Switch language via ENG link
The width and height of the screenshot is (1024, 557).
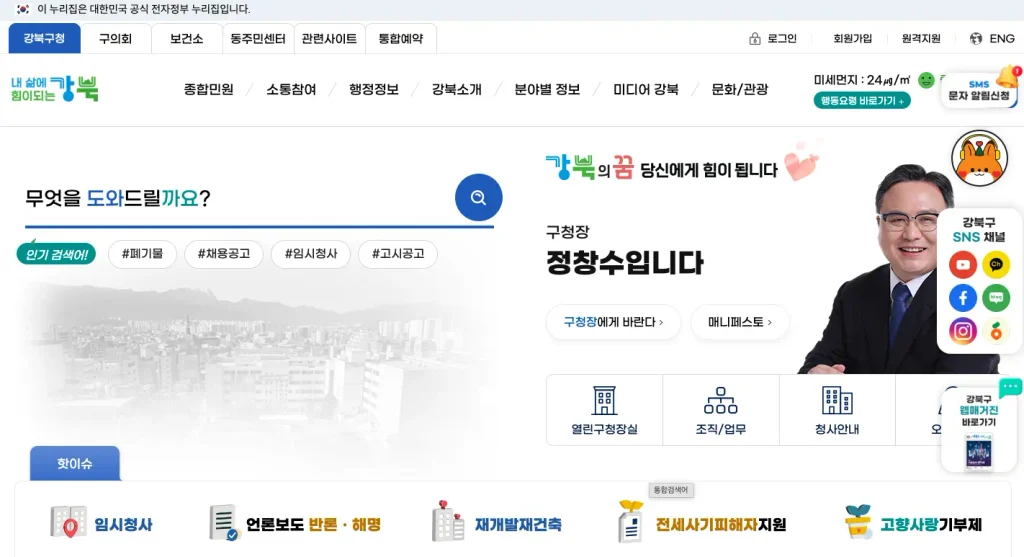tap(1002, 39)
